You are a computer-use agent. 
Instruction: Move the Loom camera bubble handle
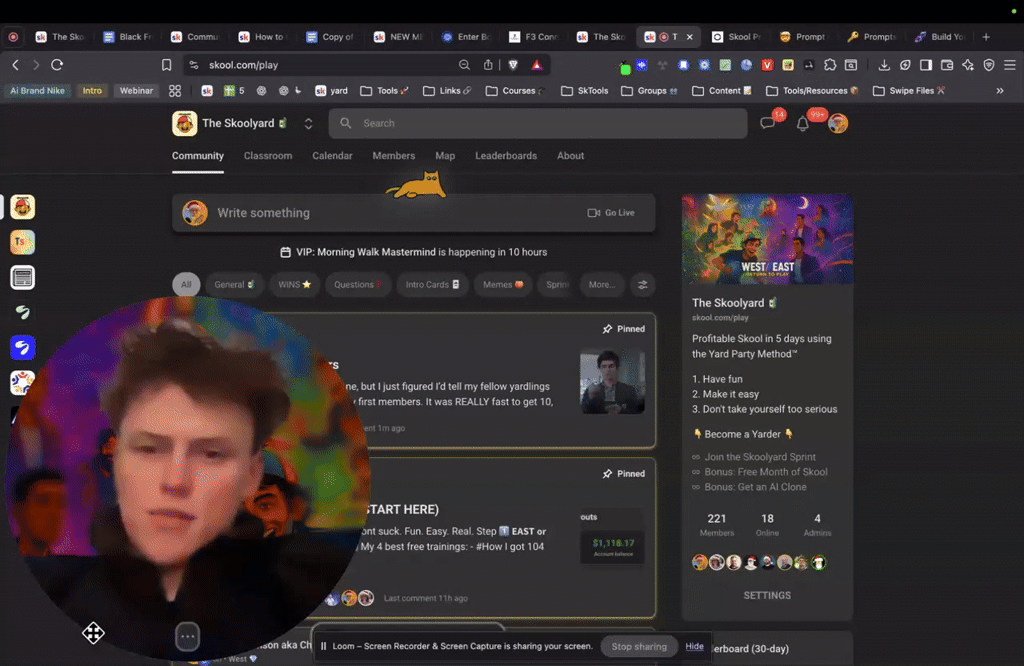click(93, 633)
